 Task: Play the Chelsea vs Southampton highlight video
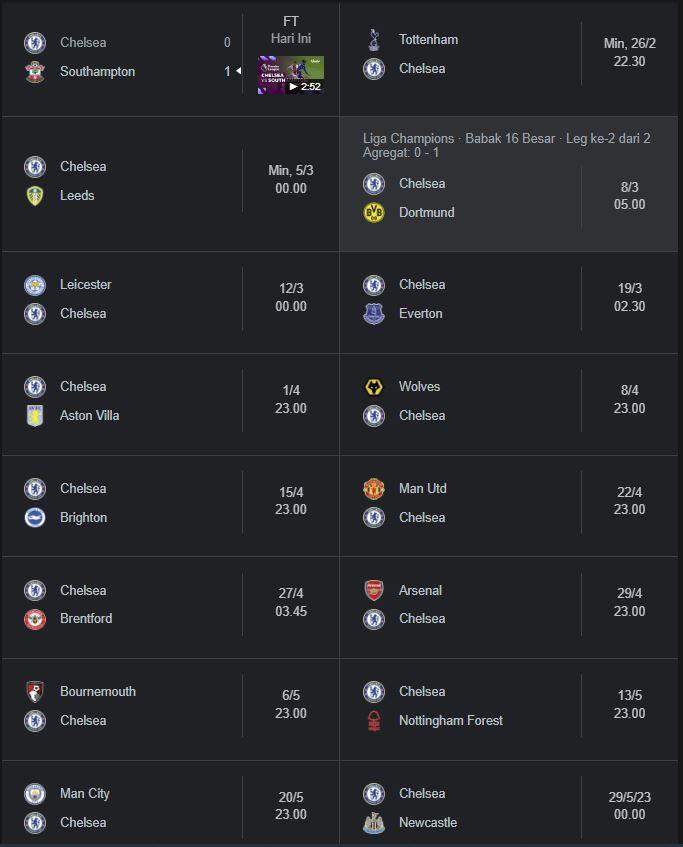coord(290,75)
